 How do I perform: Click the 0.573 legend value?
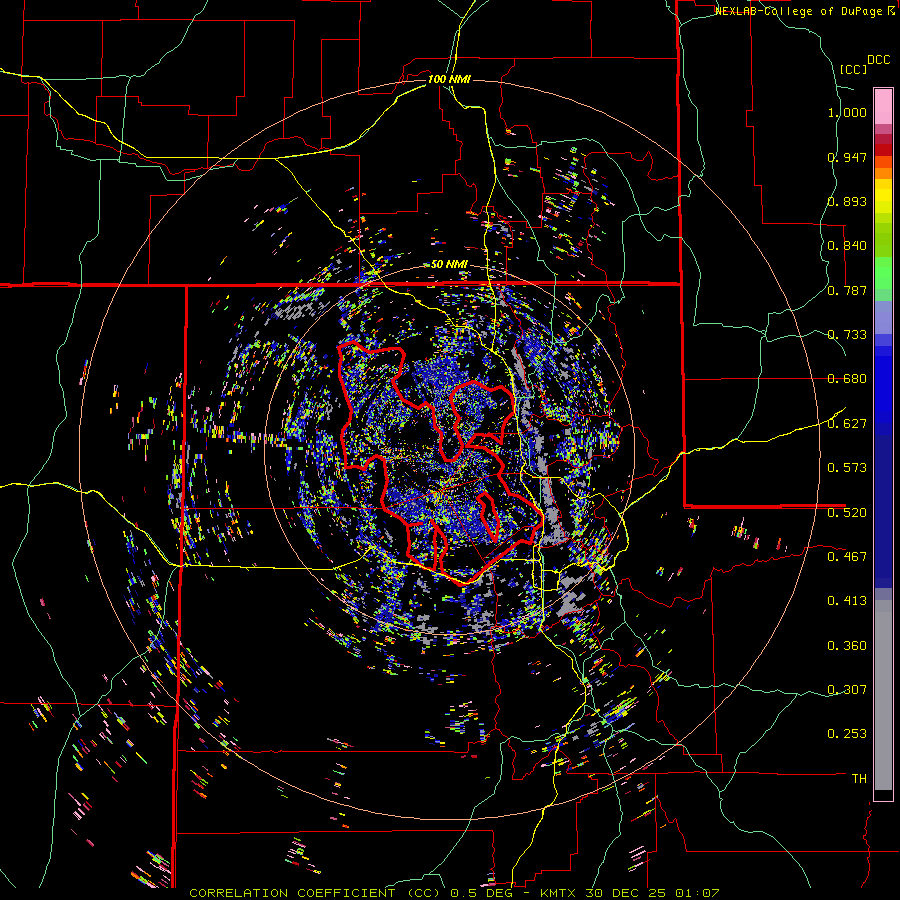point(847,468)
